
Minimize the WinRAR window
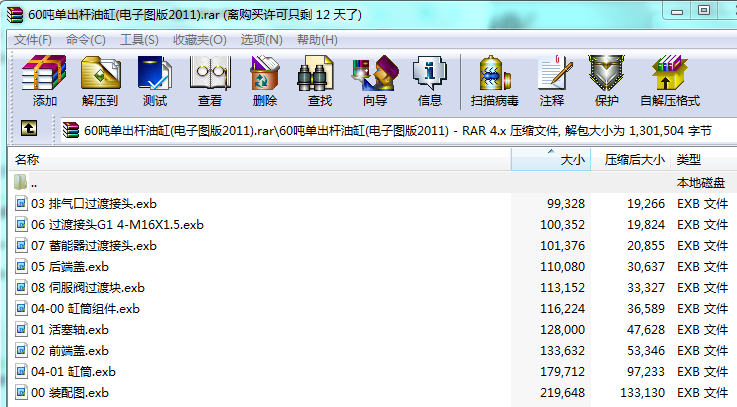[x=677, y=11]
